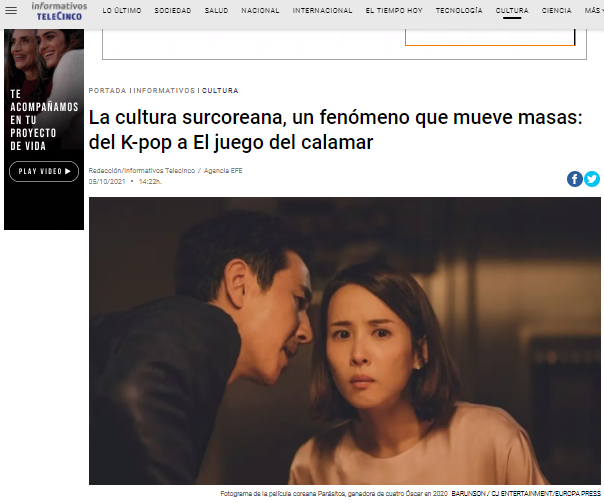Share article on Twitter
The height and width of the screenshot is (503, 604).
point(592,179)
